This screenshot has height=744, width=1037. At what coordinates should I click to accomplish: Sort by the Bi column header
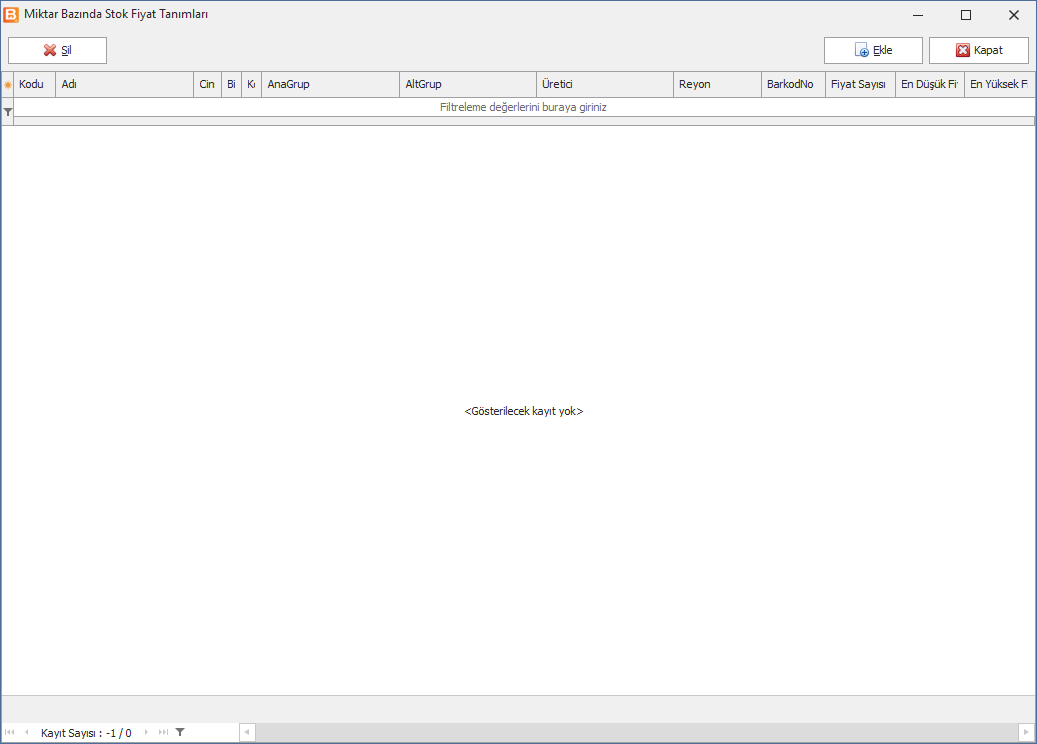pyautogui.click(x=231, y=85)
